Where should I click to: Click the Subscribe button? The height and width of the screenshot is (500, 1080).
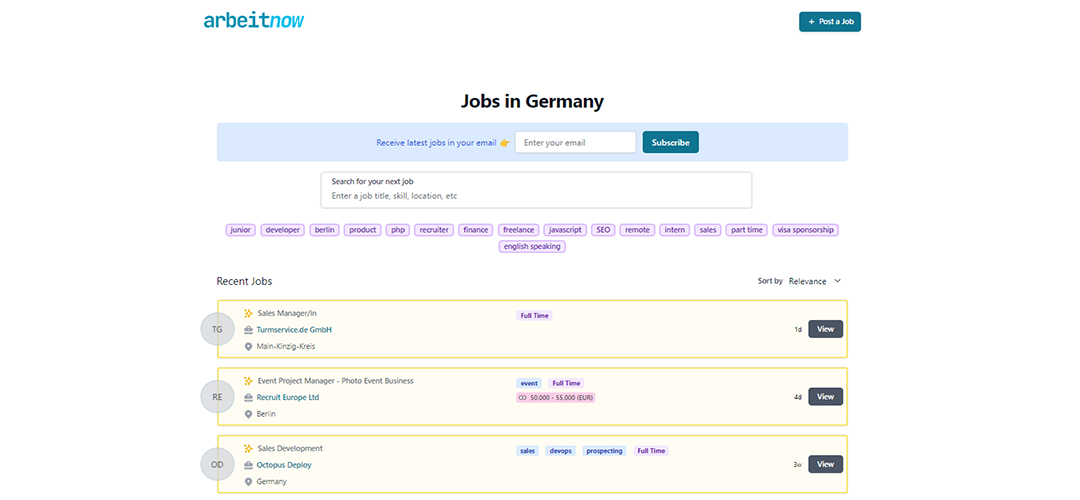(670, 143)
